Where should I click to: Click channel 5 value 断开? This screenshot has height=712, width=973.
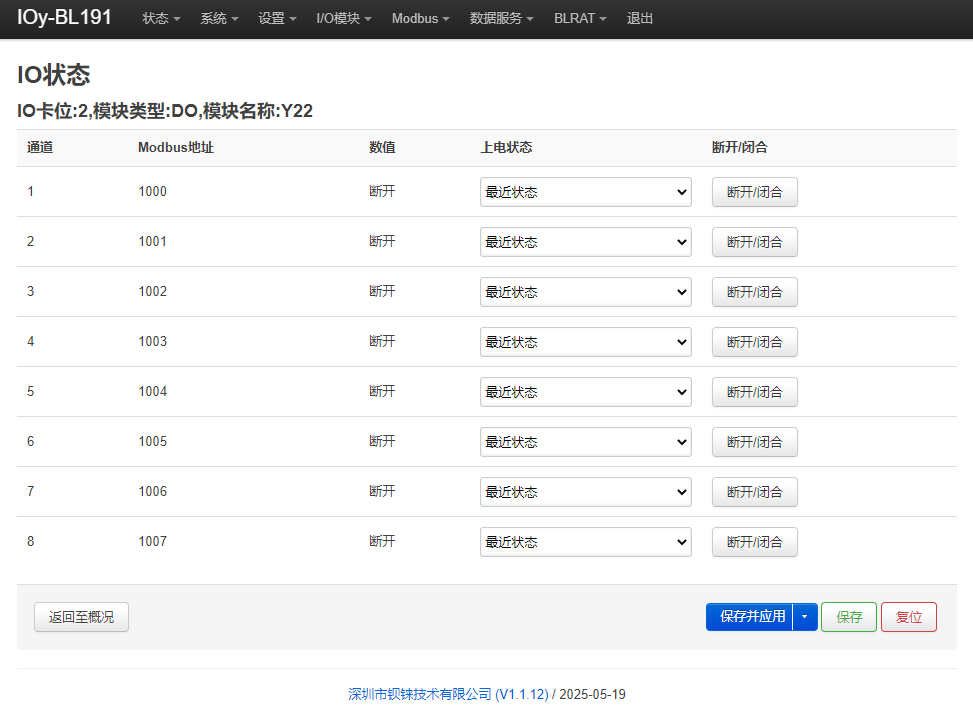(382, 391)
